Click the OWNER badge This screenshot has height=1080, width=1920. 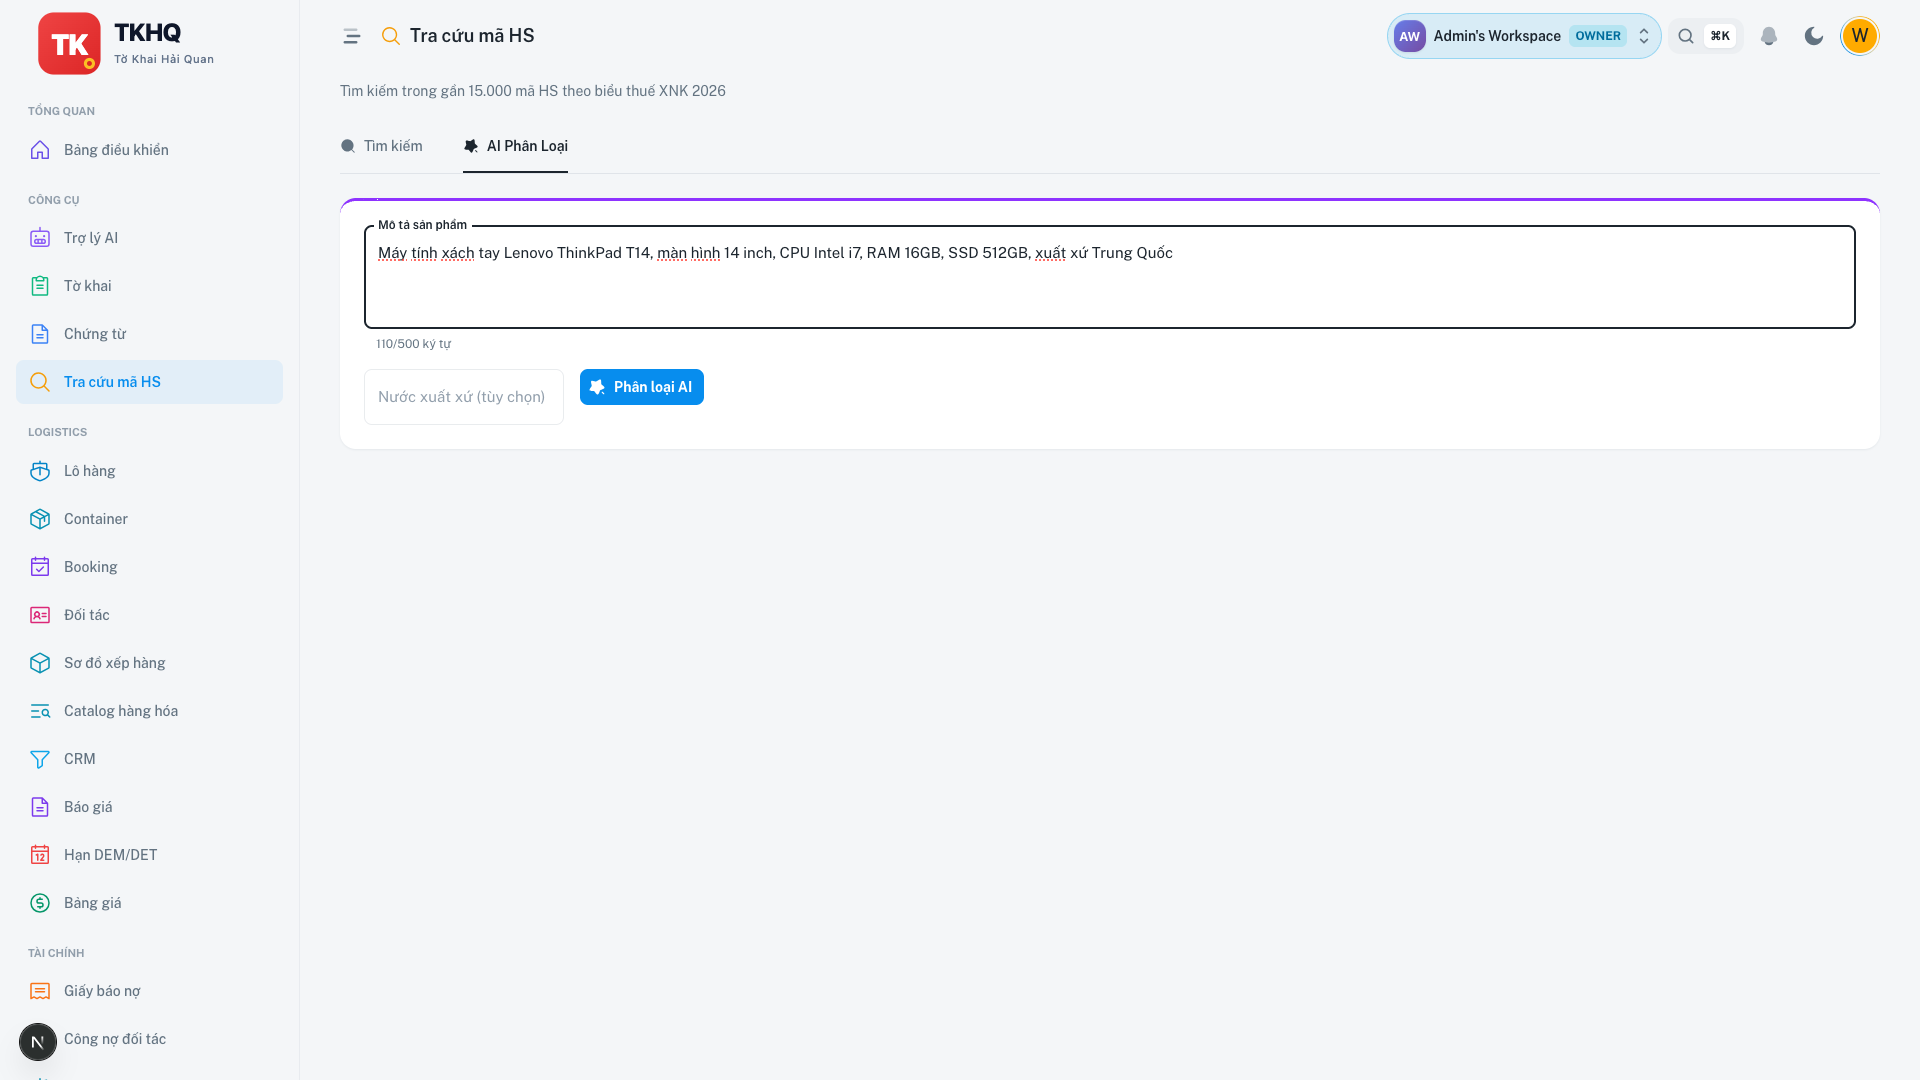click(x=1598, y=36)
